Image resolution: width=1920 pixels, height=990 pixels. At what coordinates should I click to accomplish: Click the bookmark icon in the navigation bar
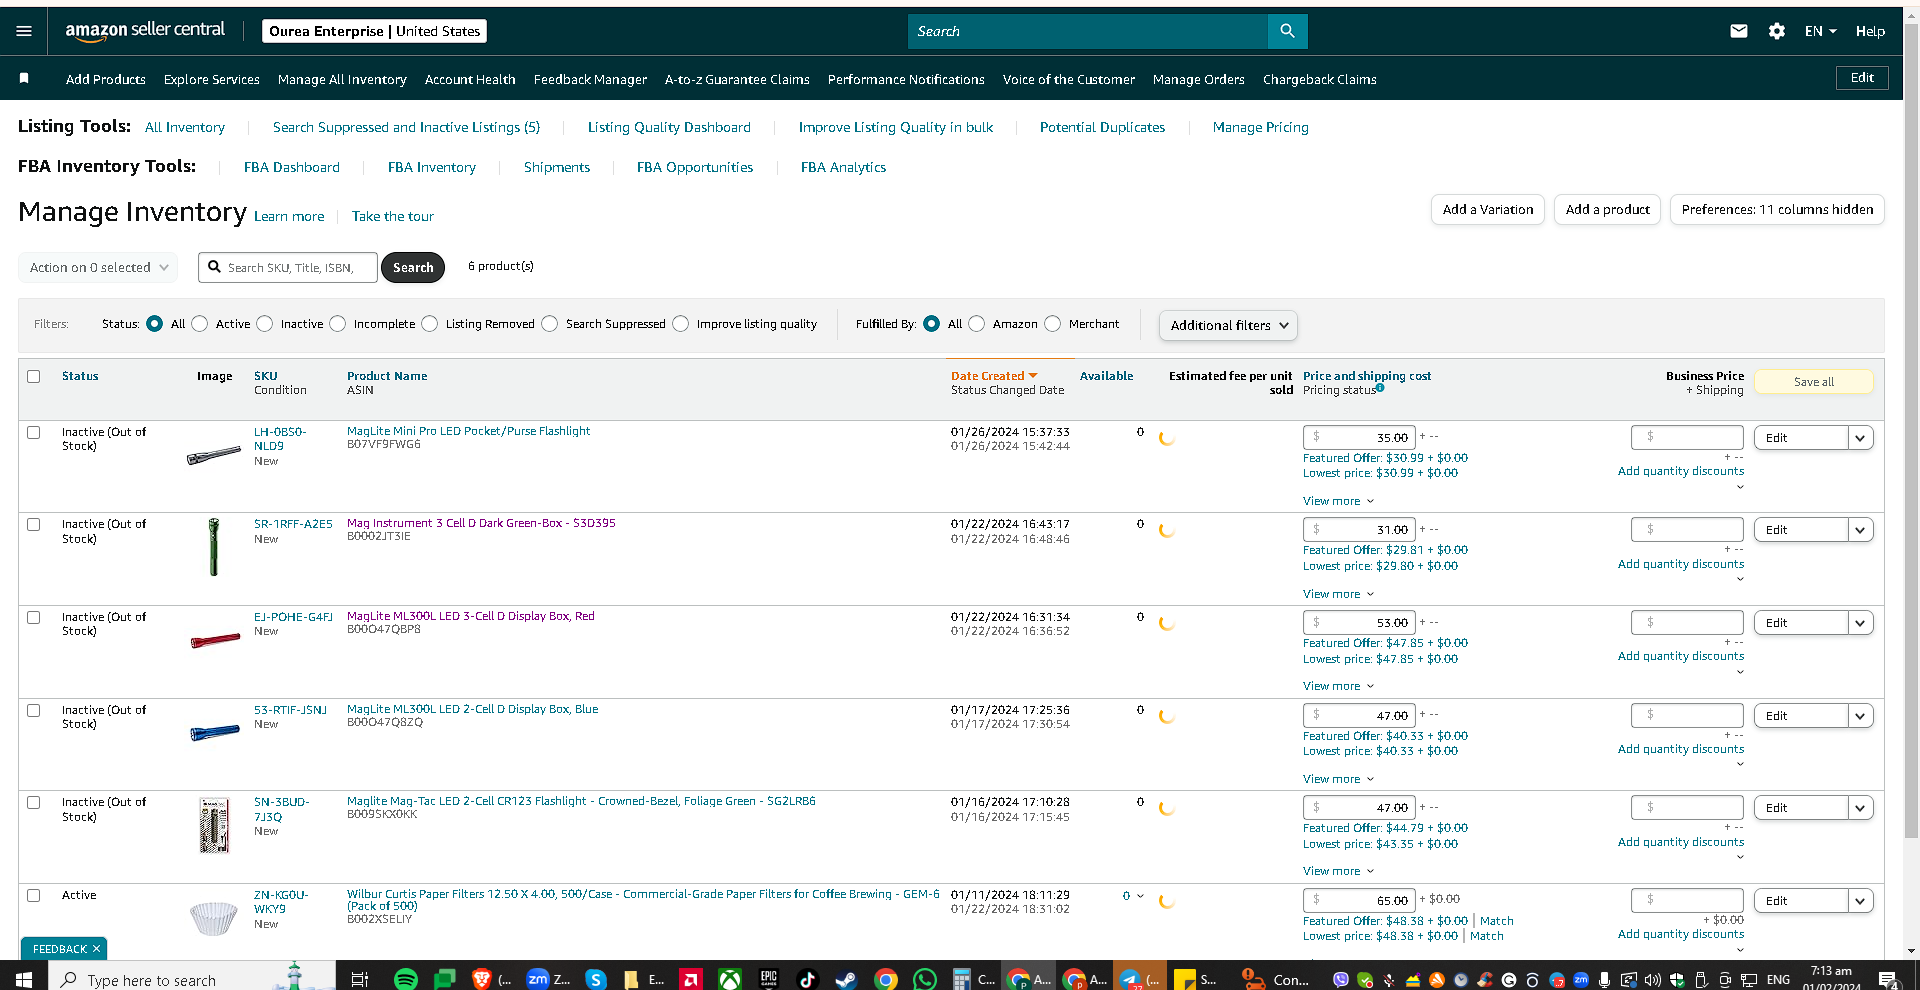click(x=24, y=79)
